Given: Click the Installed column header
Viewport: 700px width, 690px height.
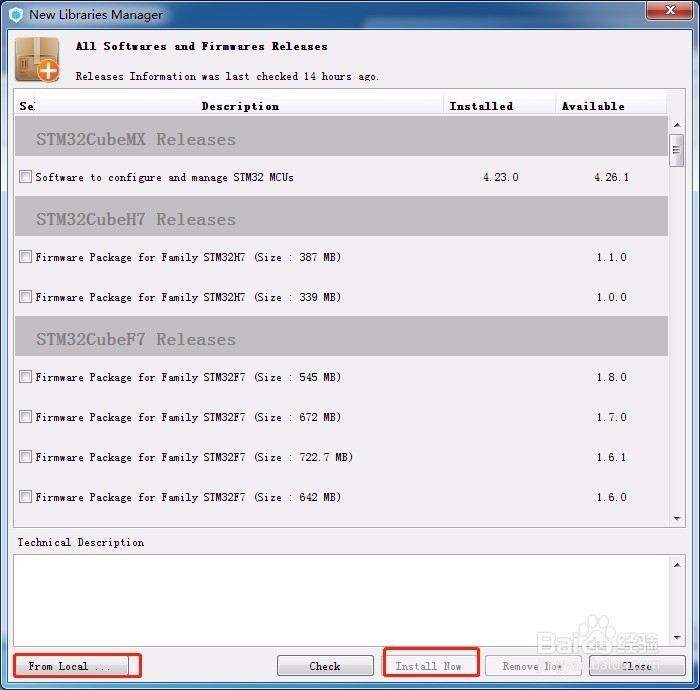Looking at the screenshot, I should click(x=500, y=106).
